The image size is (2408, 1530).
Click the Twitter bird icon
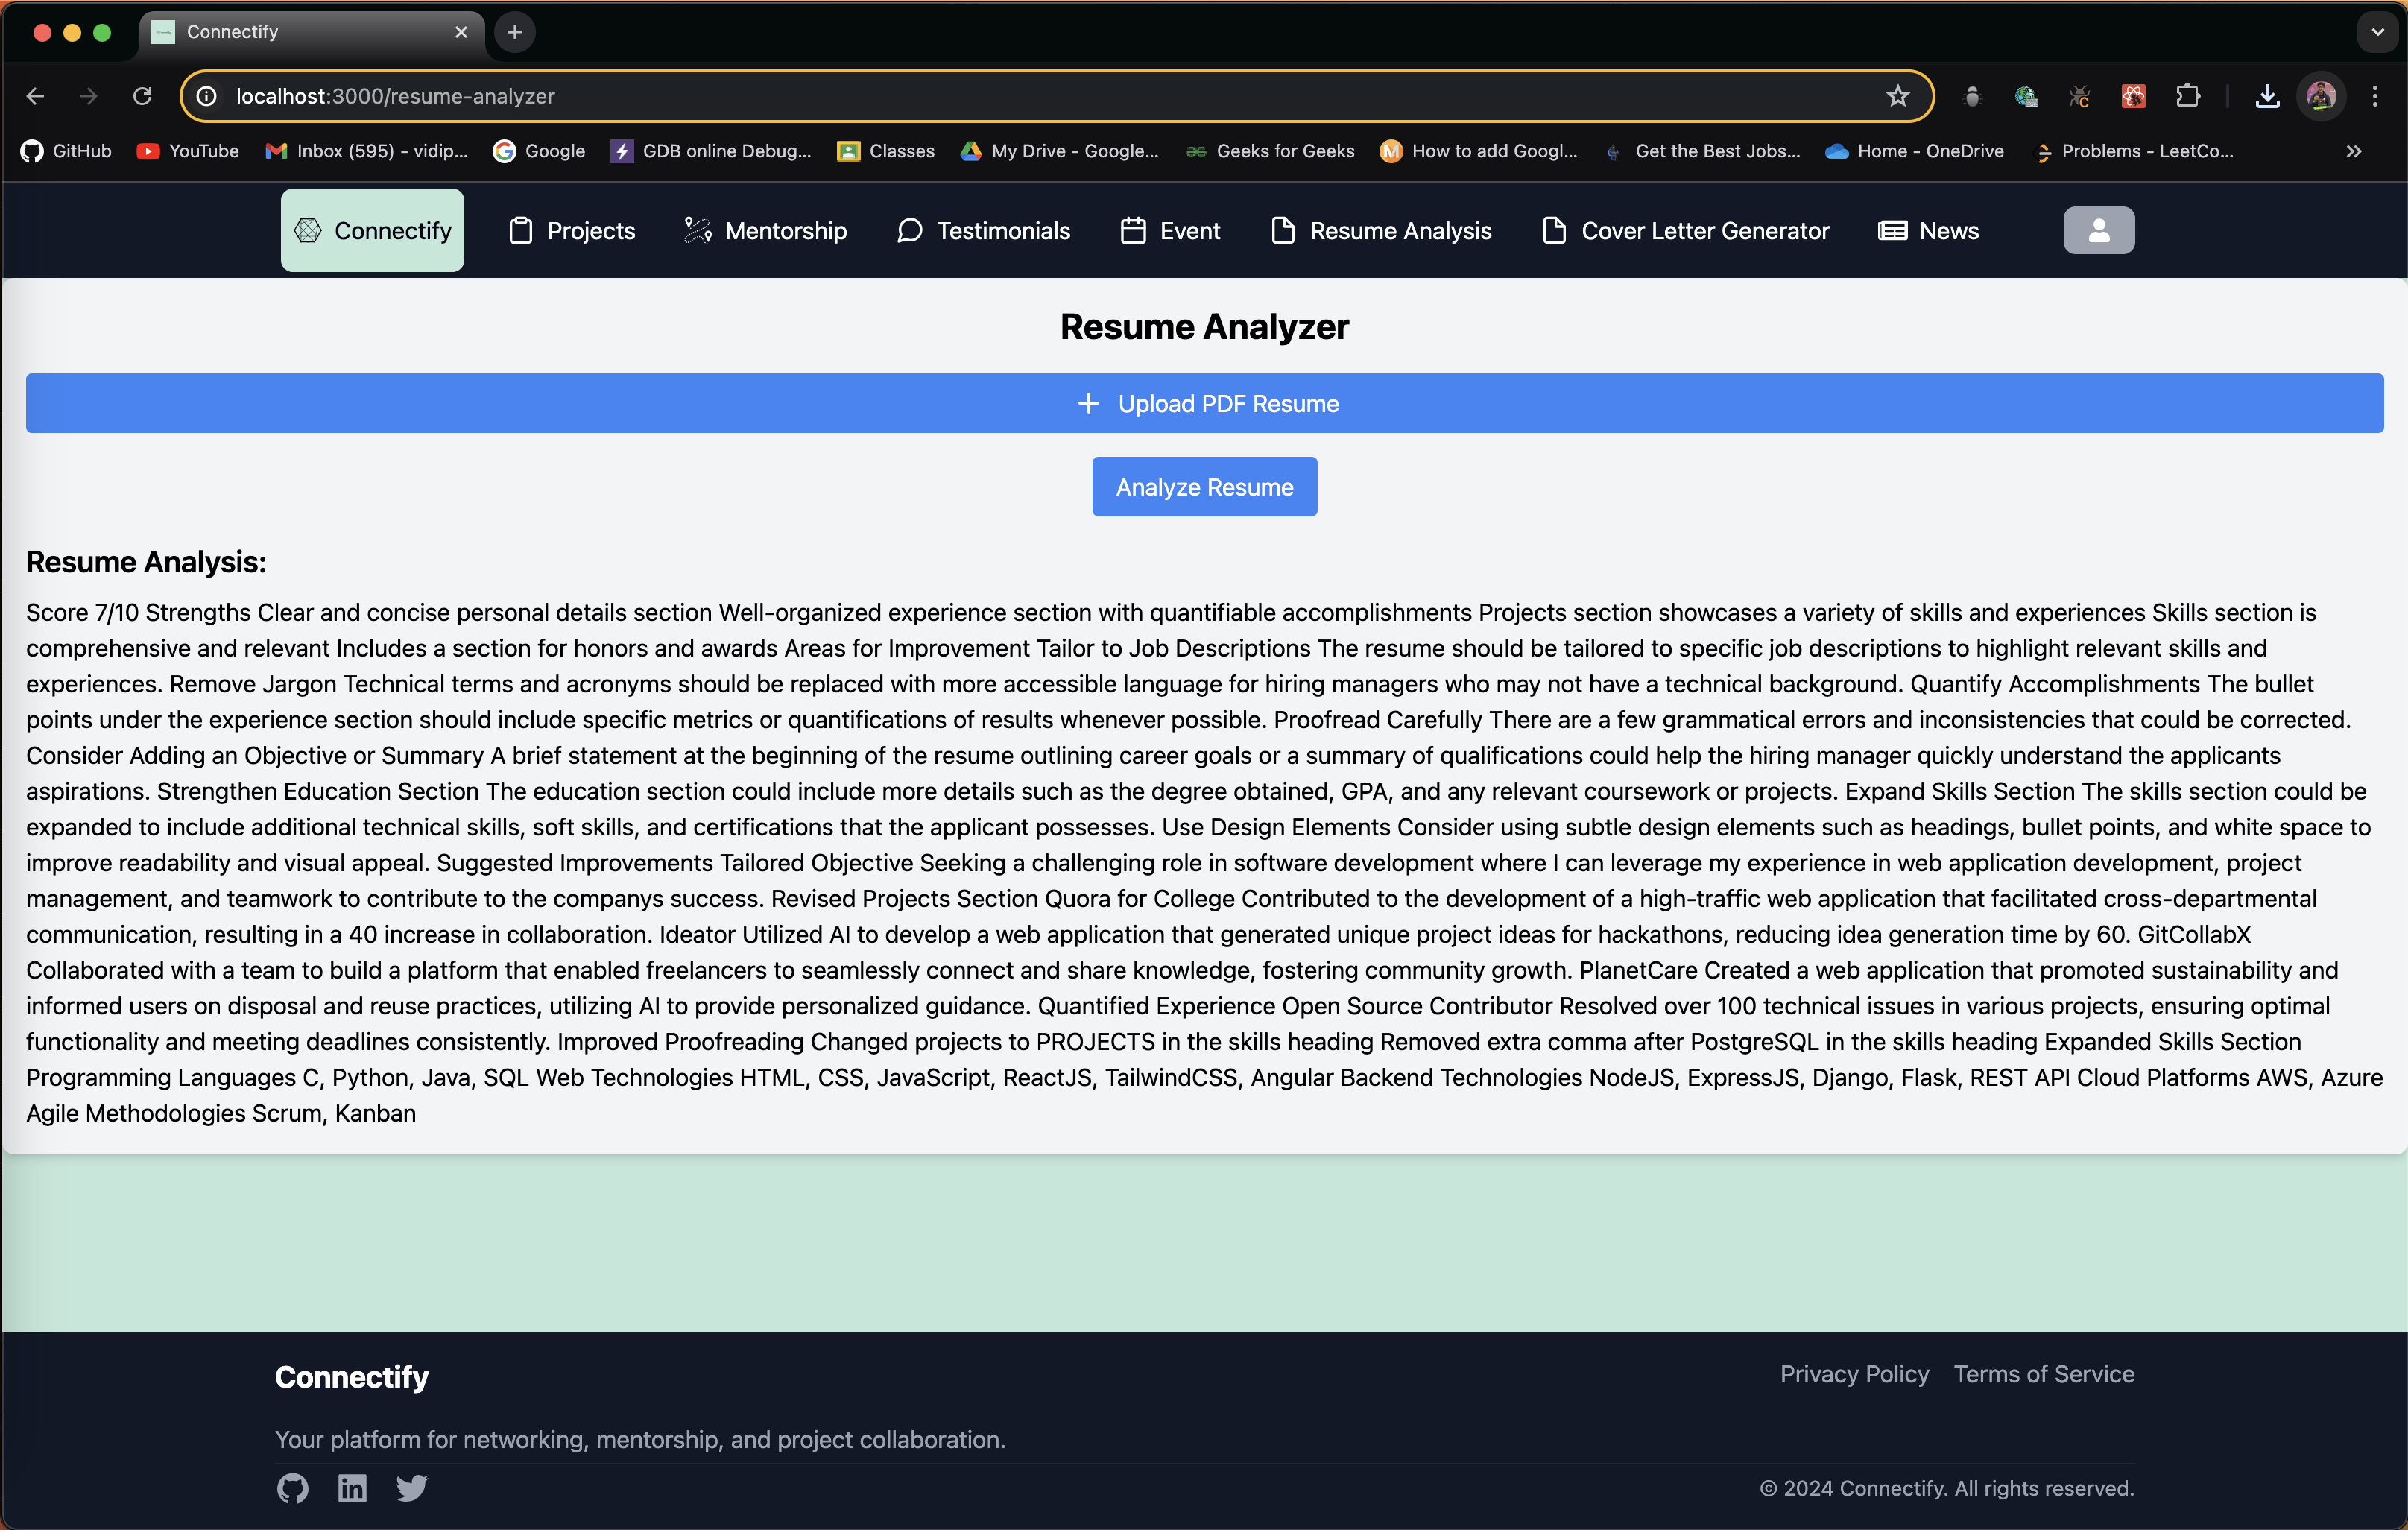click(x=411, y=1488)
